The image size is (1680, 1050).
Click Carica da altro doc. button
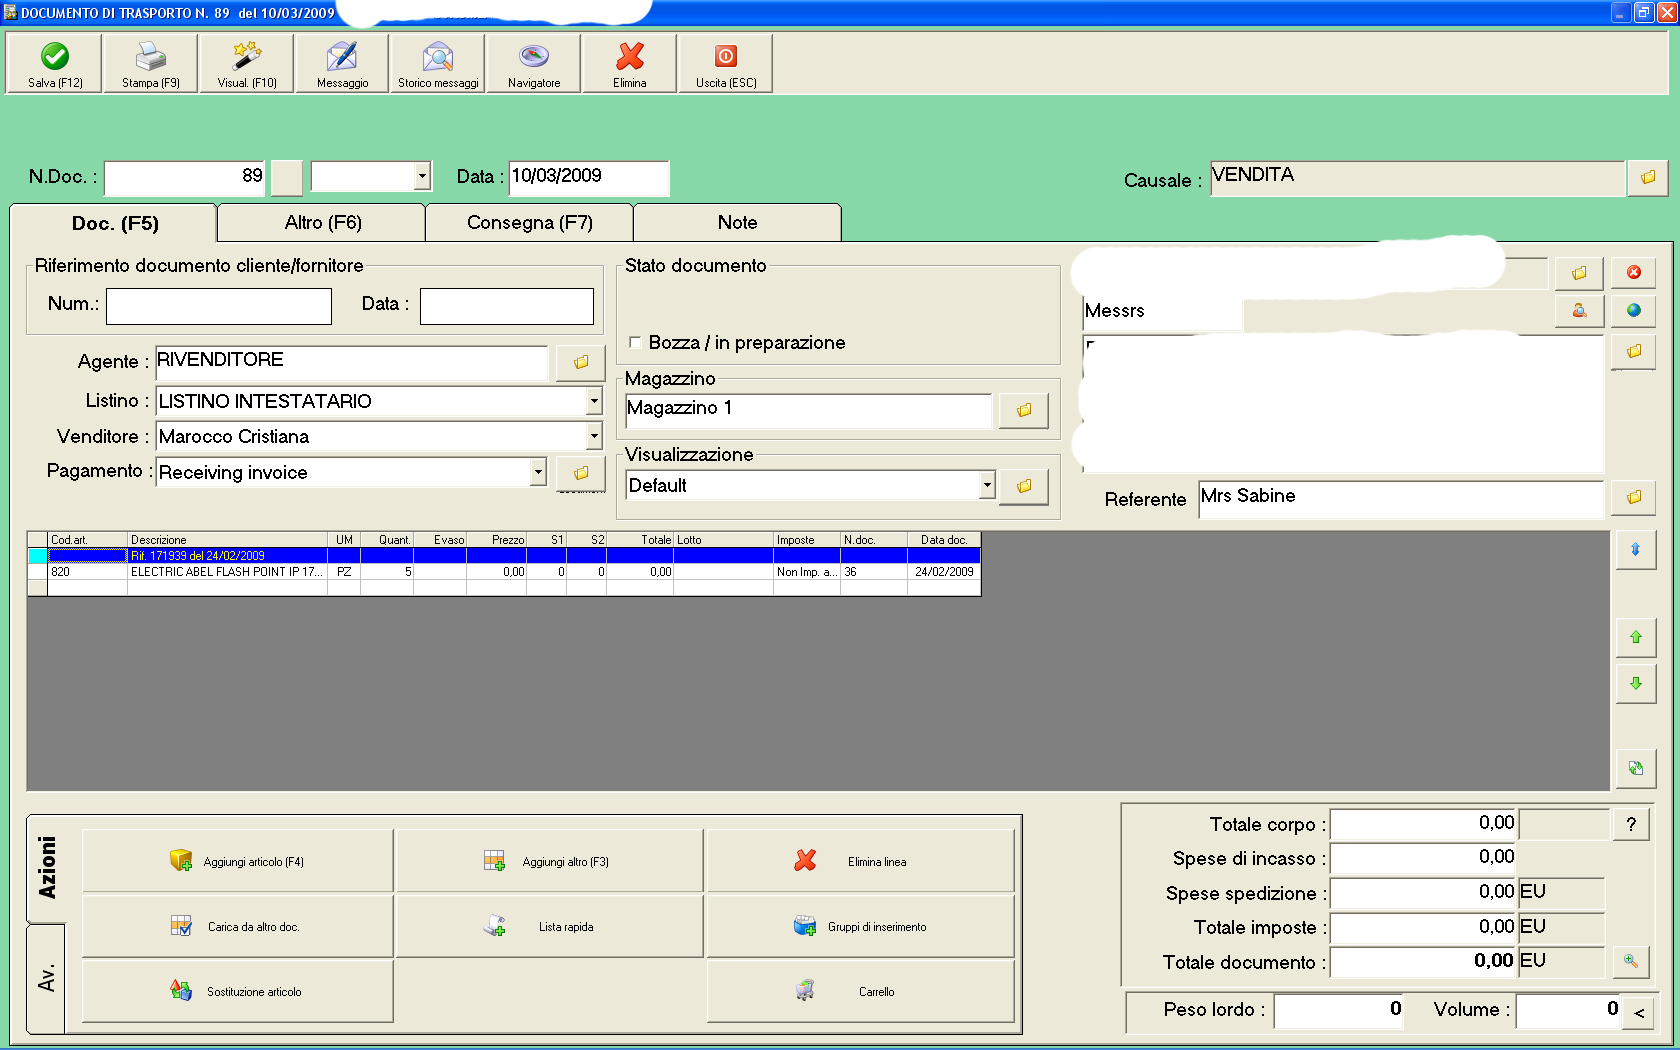click(238, 926)
